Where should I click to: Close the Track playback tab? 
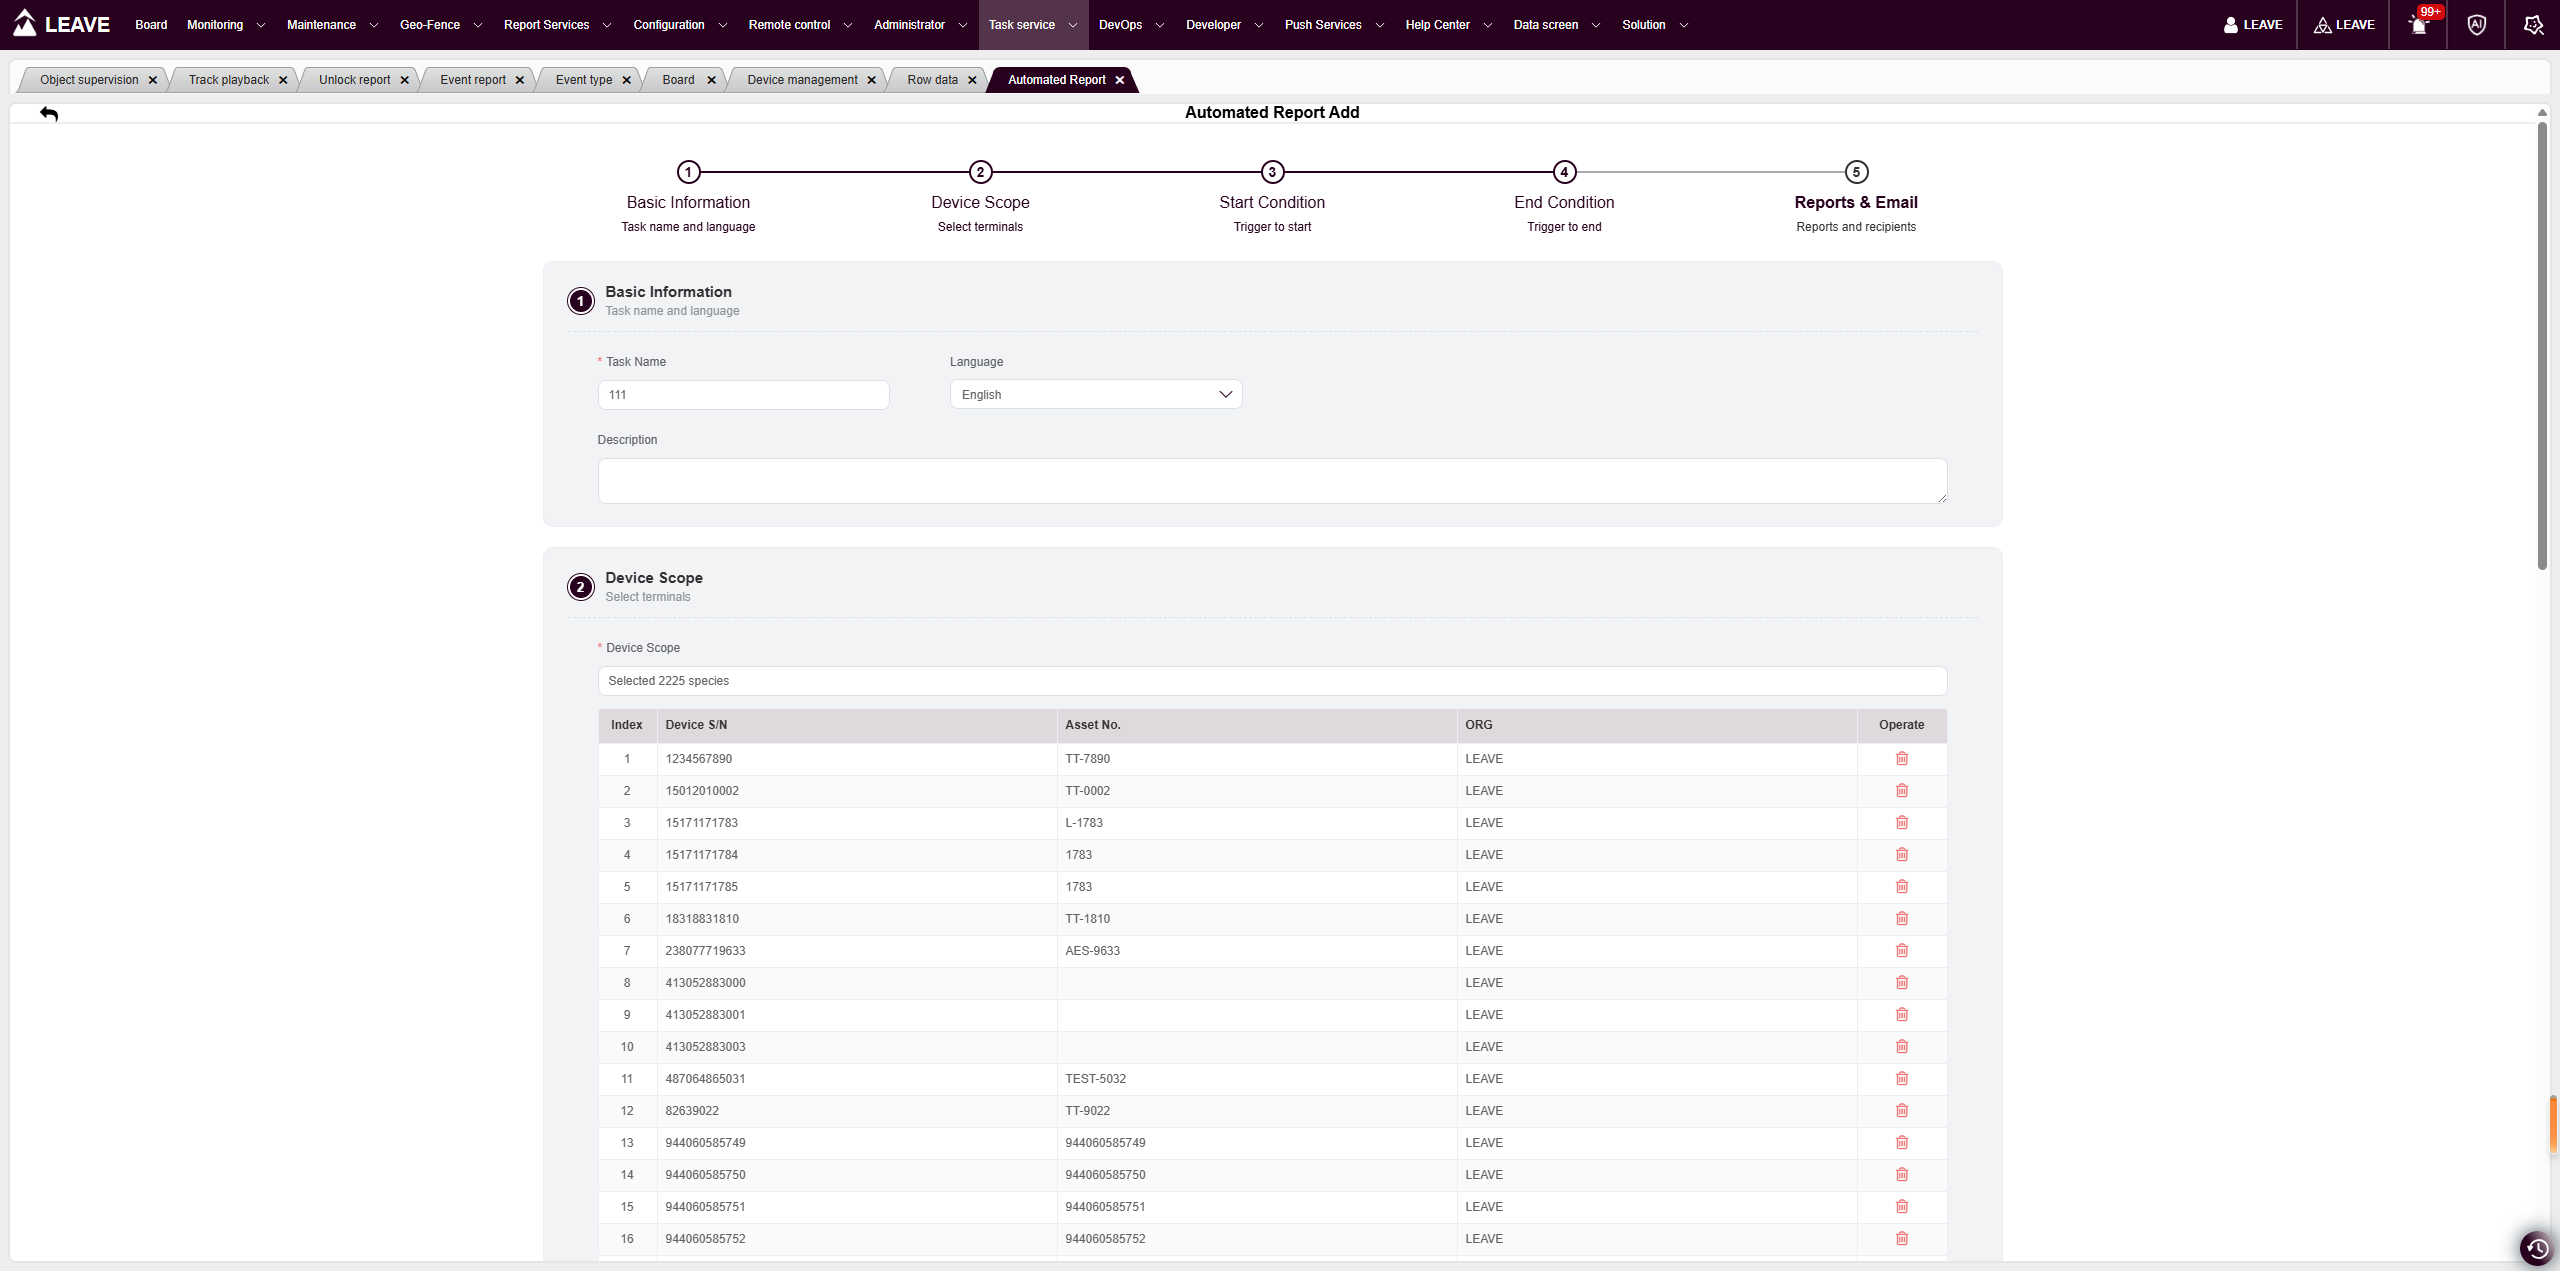click(283, 80)
